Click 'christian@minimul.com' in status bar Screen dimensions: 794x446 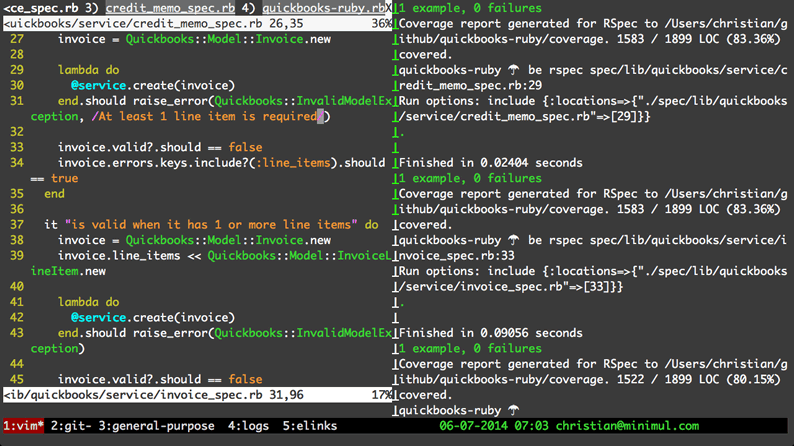pos(627,426)
